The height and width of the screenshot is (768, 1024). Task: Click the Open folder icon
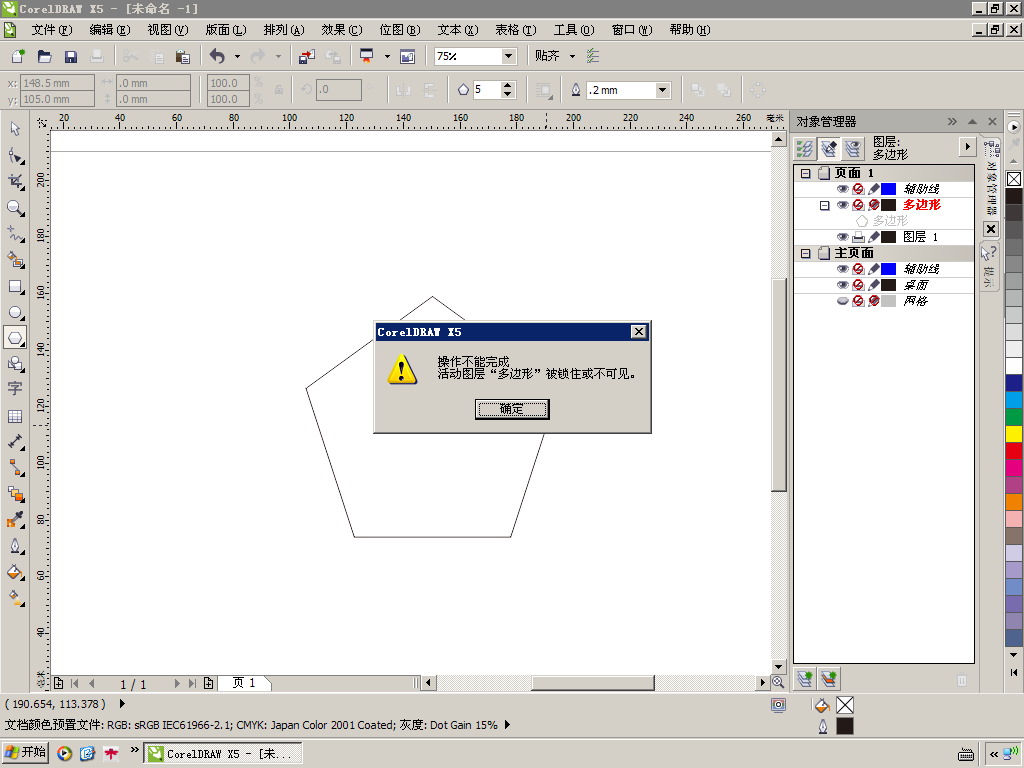[44, 56]
